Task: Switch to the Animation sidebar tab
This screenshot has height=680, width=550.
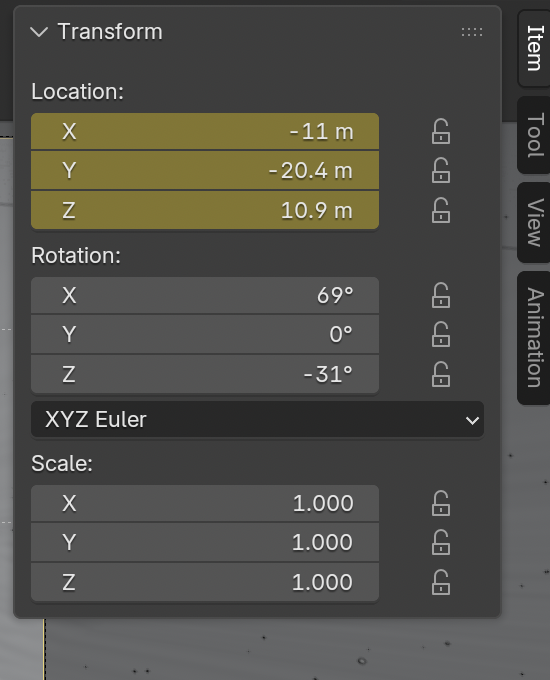Action: [534, 337]
